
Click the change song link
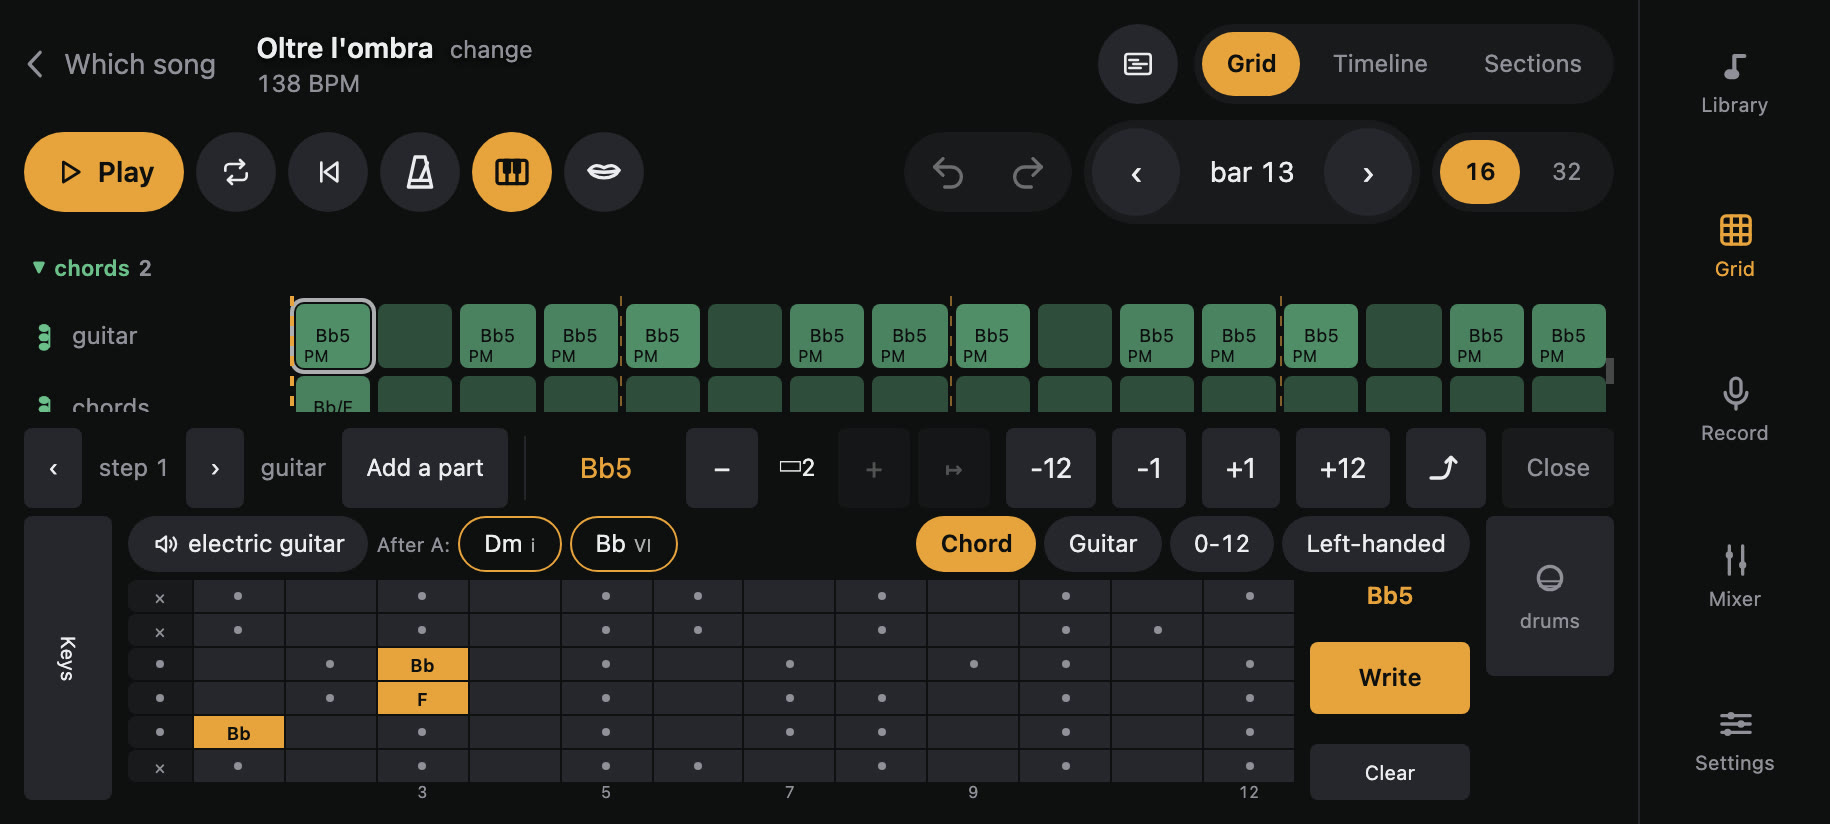pyautogui.click(x=491, y=50)
